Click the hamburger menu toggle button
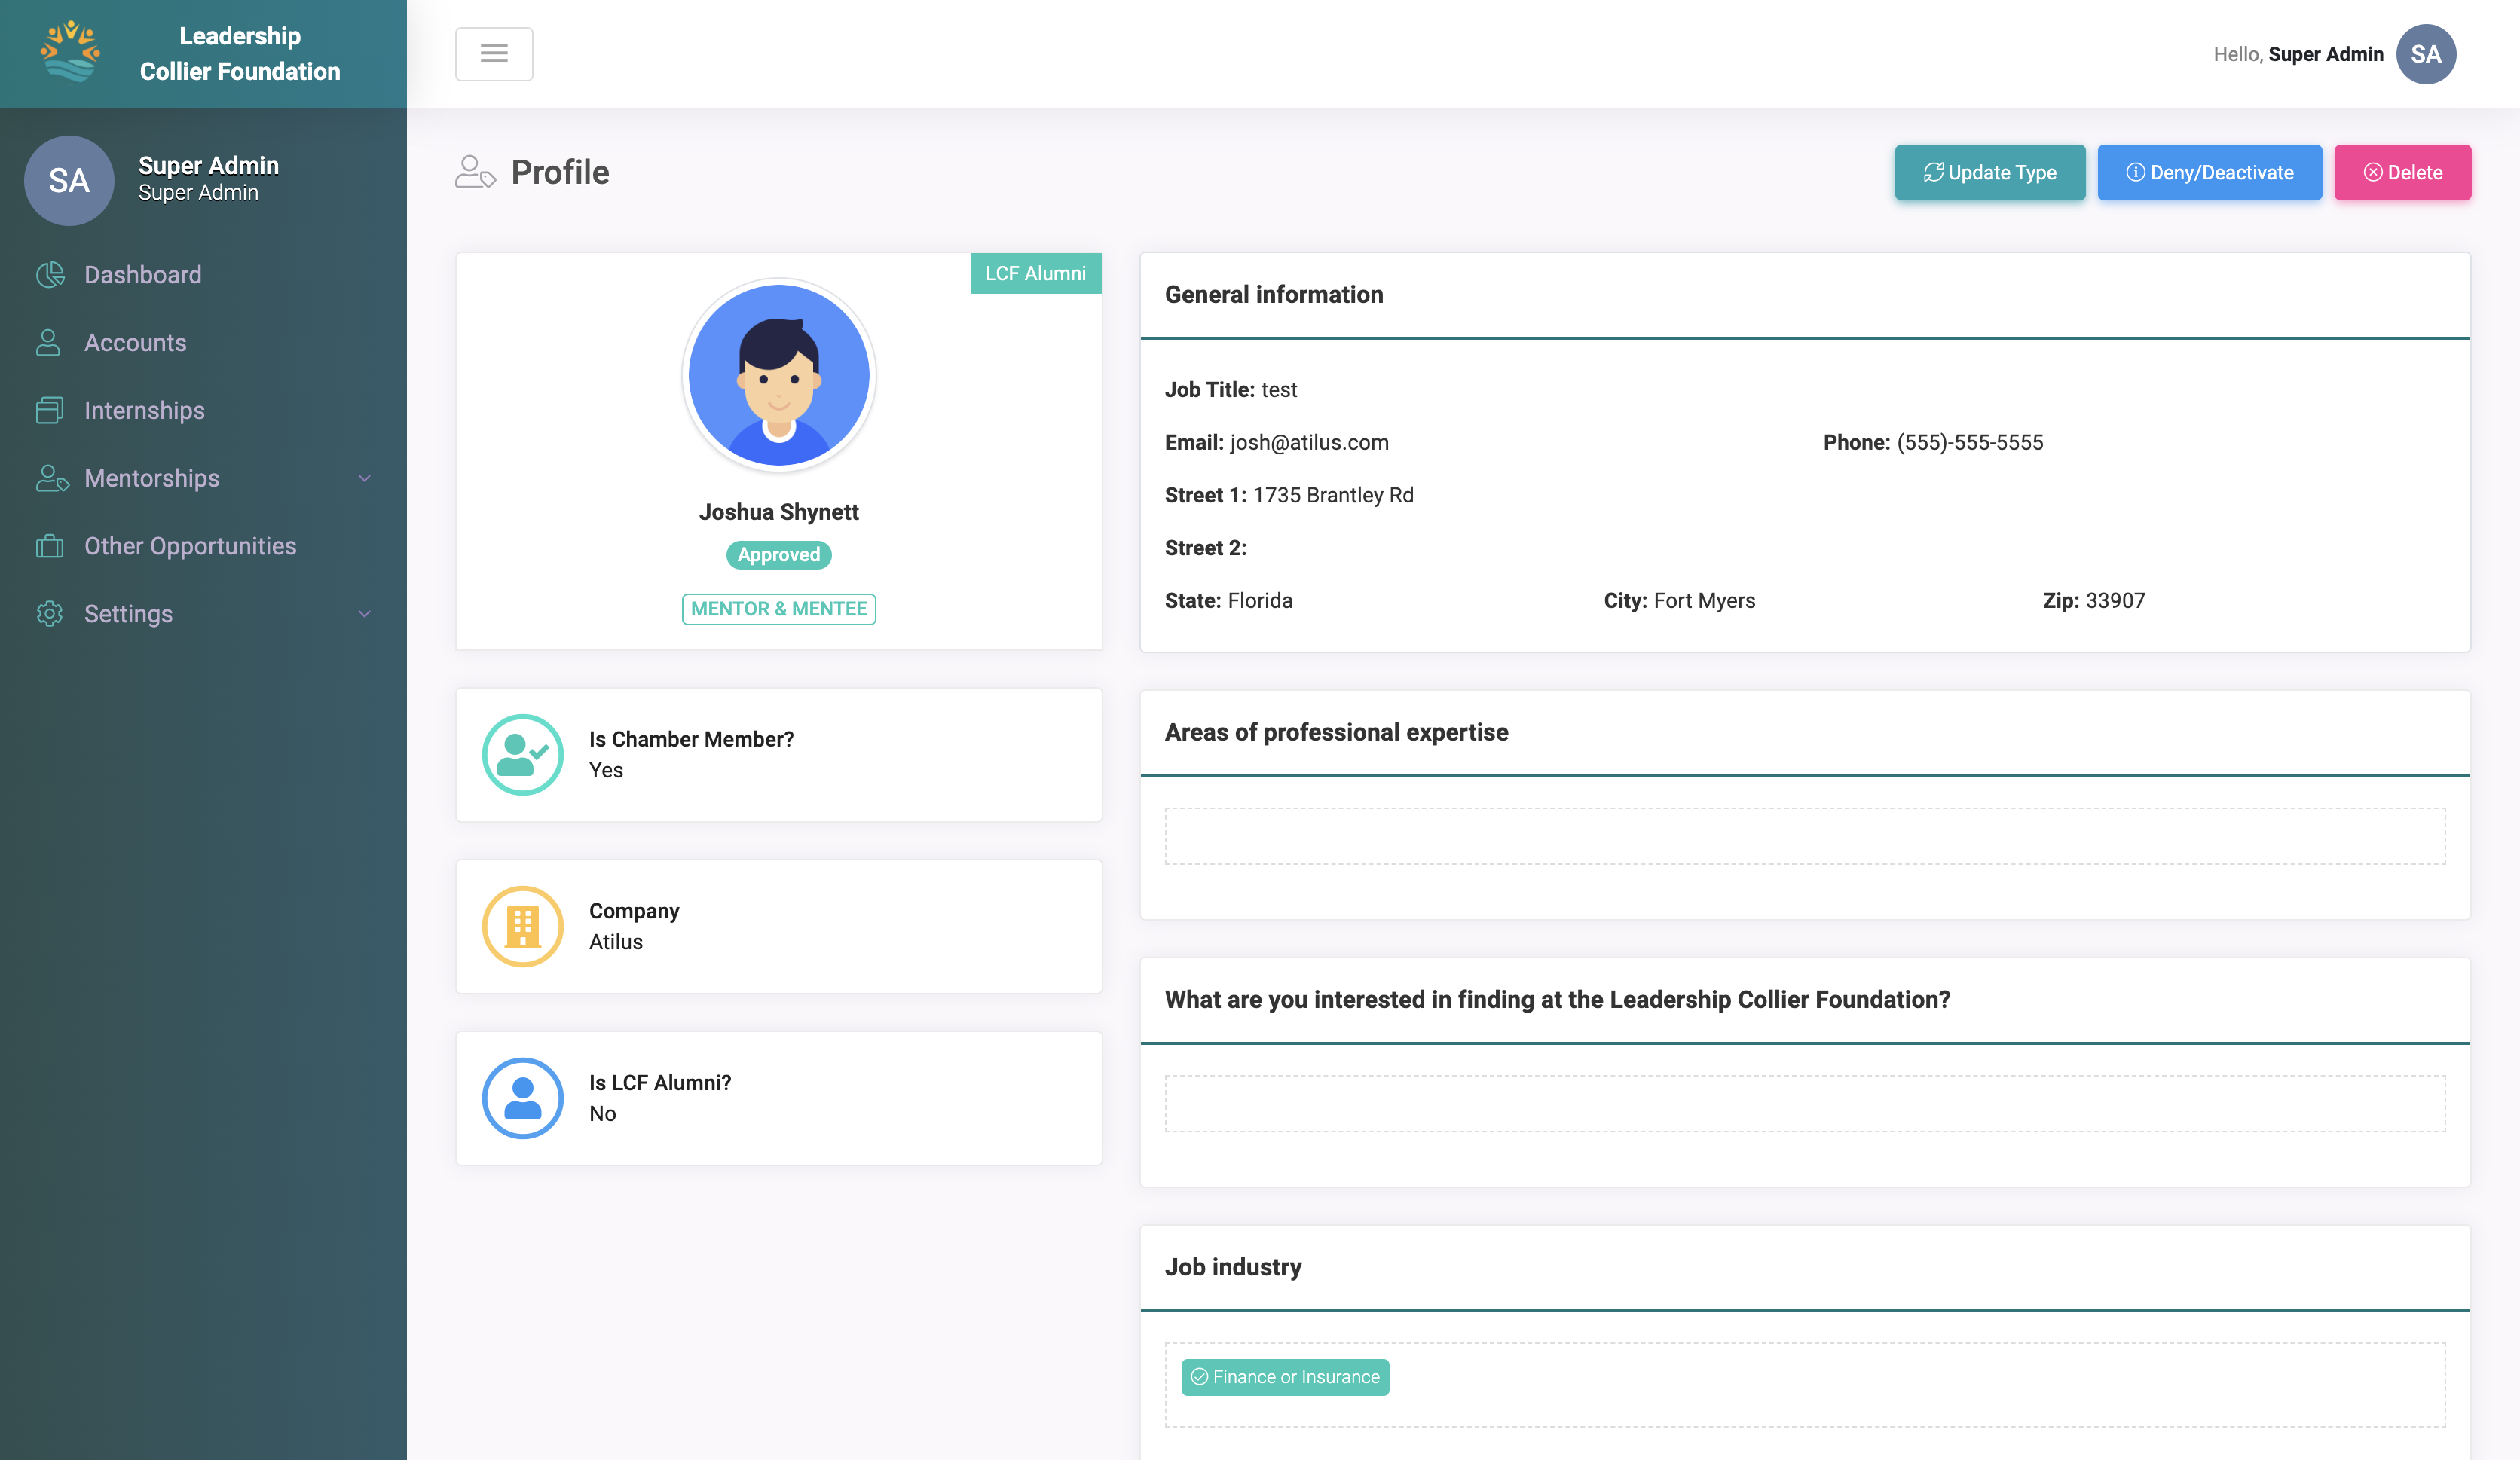The width and height of the screenshot is (2520, 1460). (x=494, y=54)
